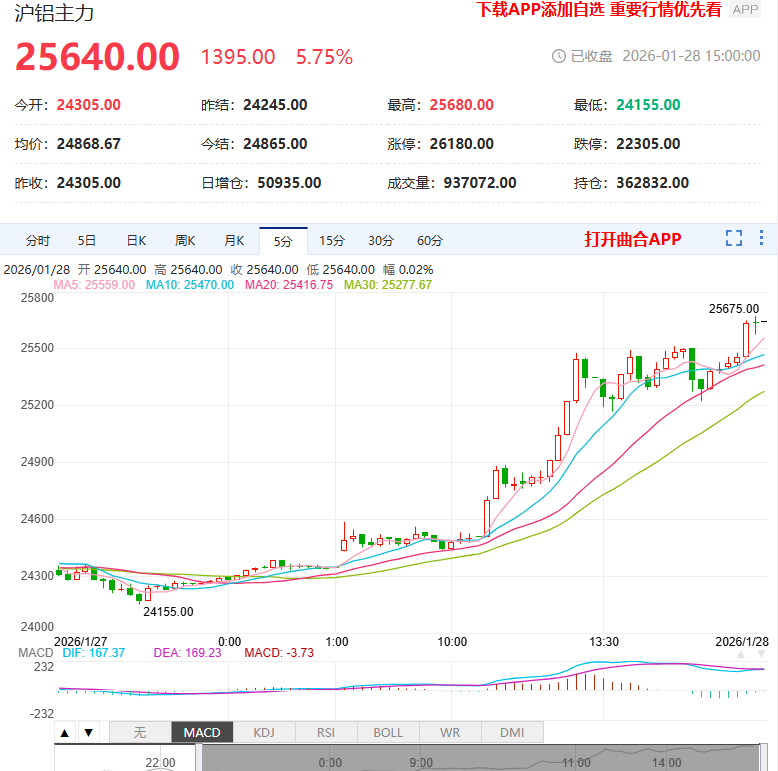Click the 25675.00 high price label on chart
Image resolution: width=778 pixels, height=771 pixels.
pos(733,309)
